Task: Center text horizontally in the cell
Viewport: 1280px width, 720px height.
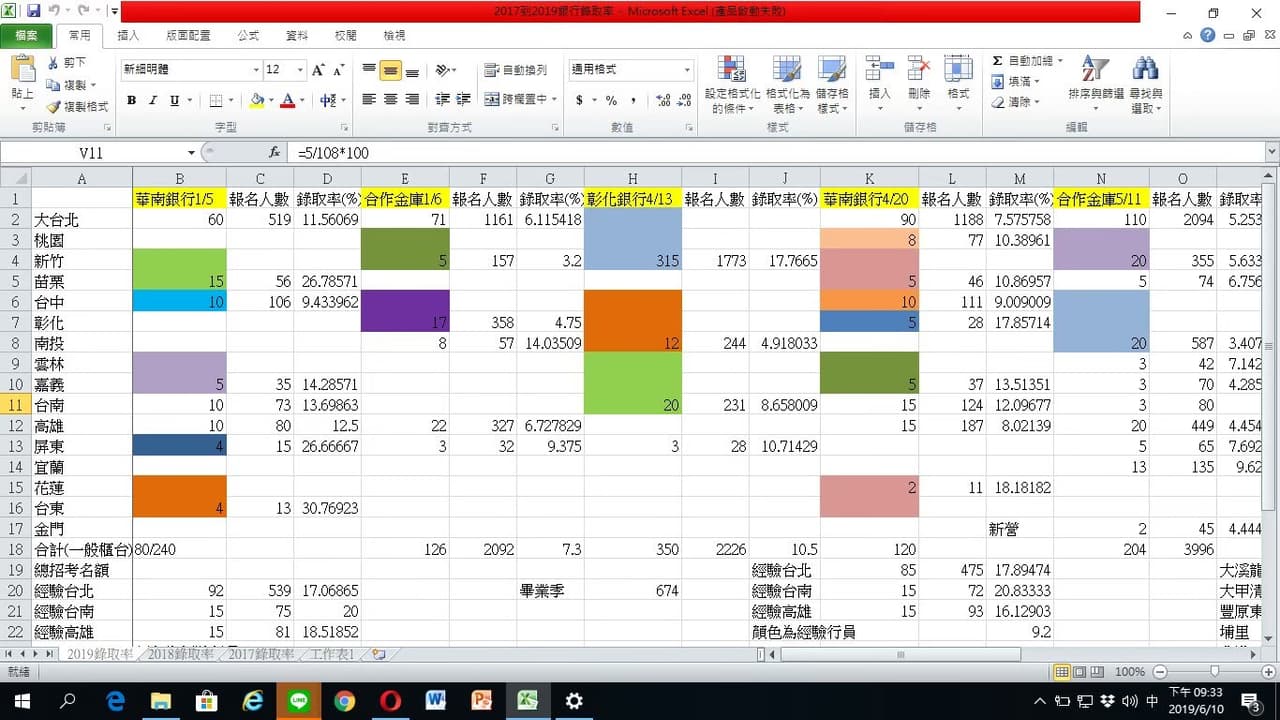Action: (390, 100)
